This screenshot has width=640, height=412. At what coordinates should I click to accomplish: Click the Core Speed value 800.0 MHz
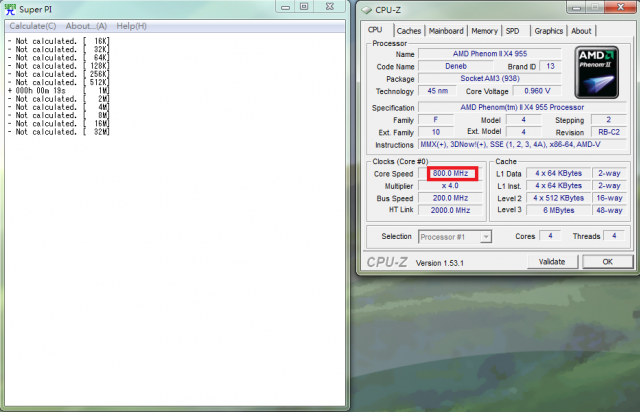tap(450, 173)
